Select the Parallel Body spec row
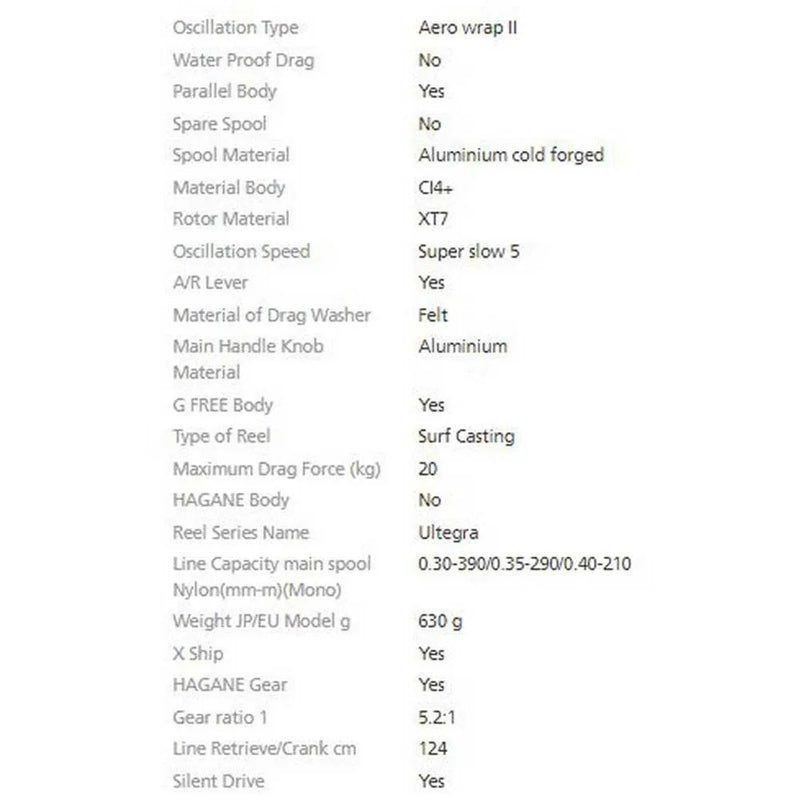This screenshot has width=800, height=800. [x=309, y=92]
